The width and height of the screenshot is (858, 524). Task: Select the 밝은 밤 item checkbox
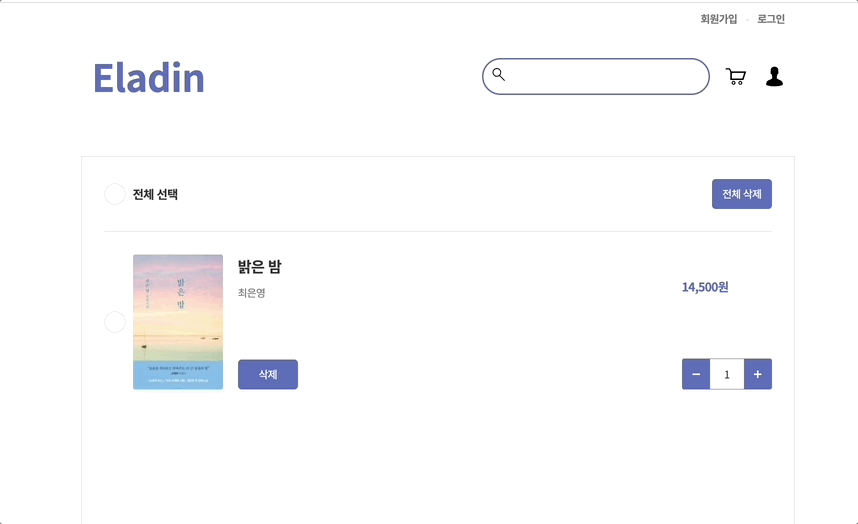click(x=115, y=322)
